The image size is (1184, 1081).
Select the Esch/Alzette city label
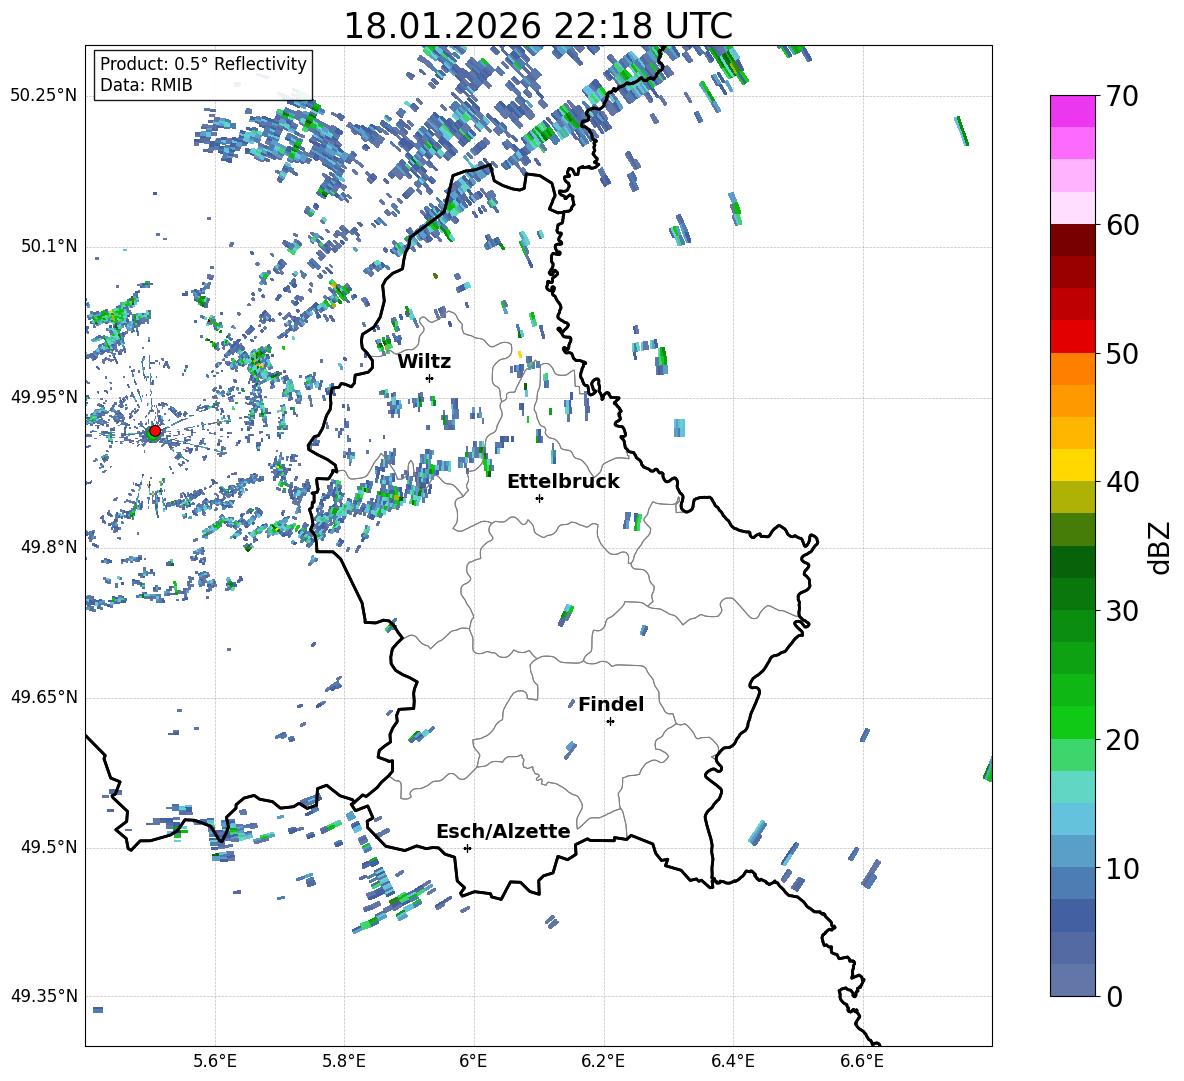point(503,831)
